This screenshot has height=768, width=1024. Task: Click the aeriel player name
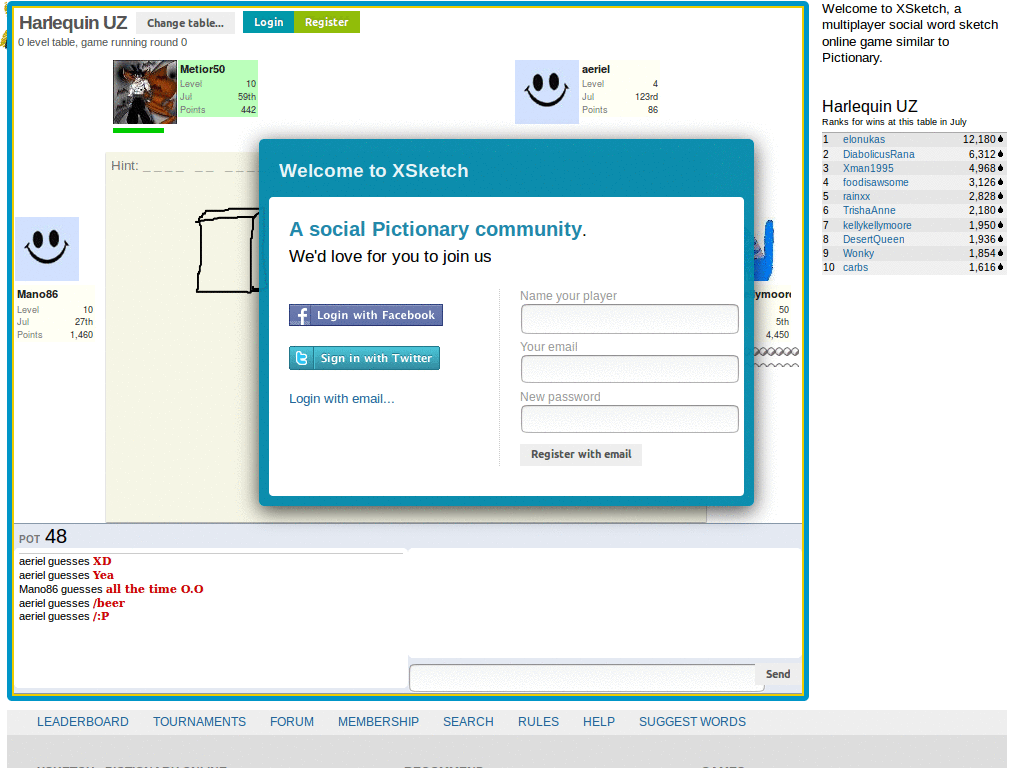(596, 69)
